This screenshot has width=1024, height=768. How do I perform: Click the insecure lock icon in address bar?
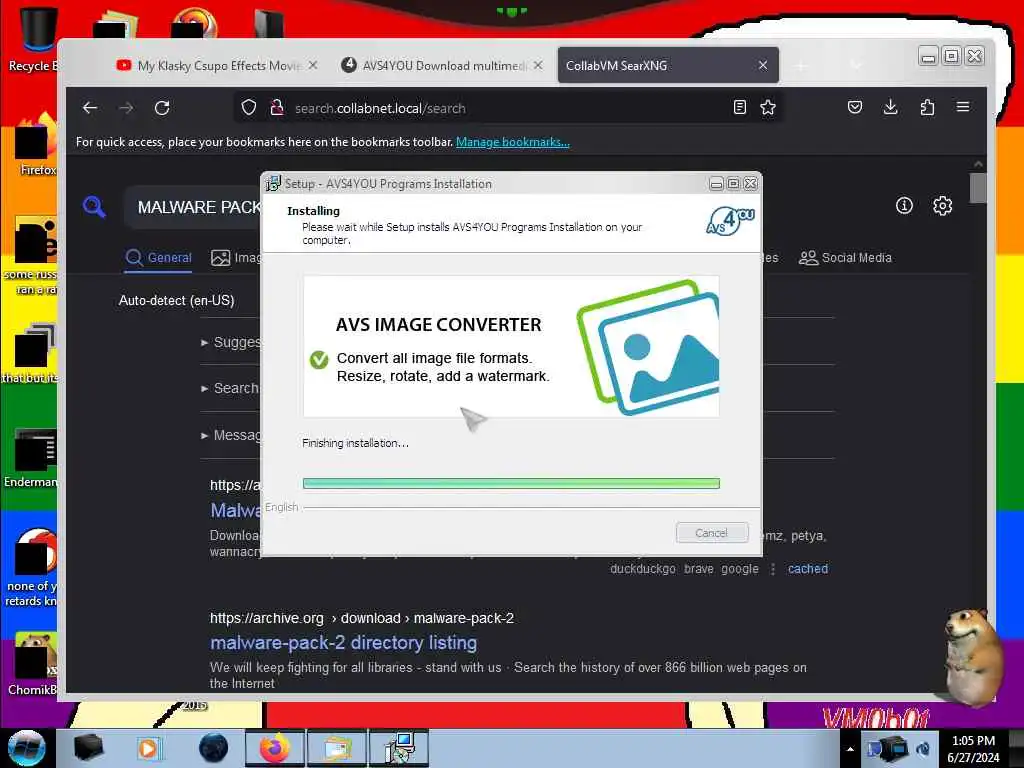[x=277, y=108]
